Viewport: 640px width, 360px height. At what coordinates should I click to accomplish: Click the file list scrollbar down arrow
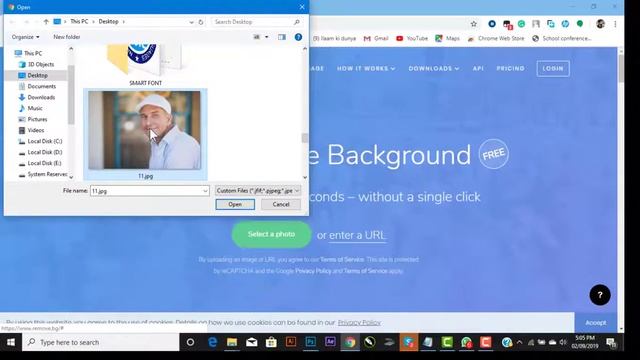click(x=305, y=177)
